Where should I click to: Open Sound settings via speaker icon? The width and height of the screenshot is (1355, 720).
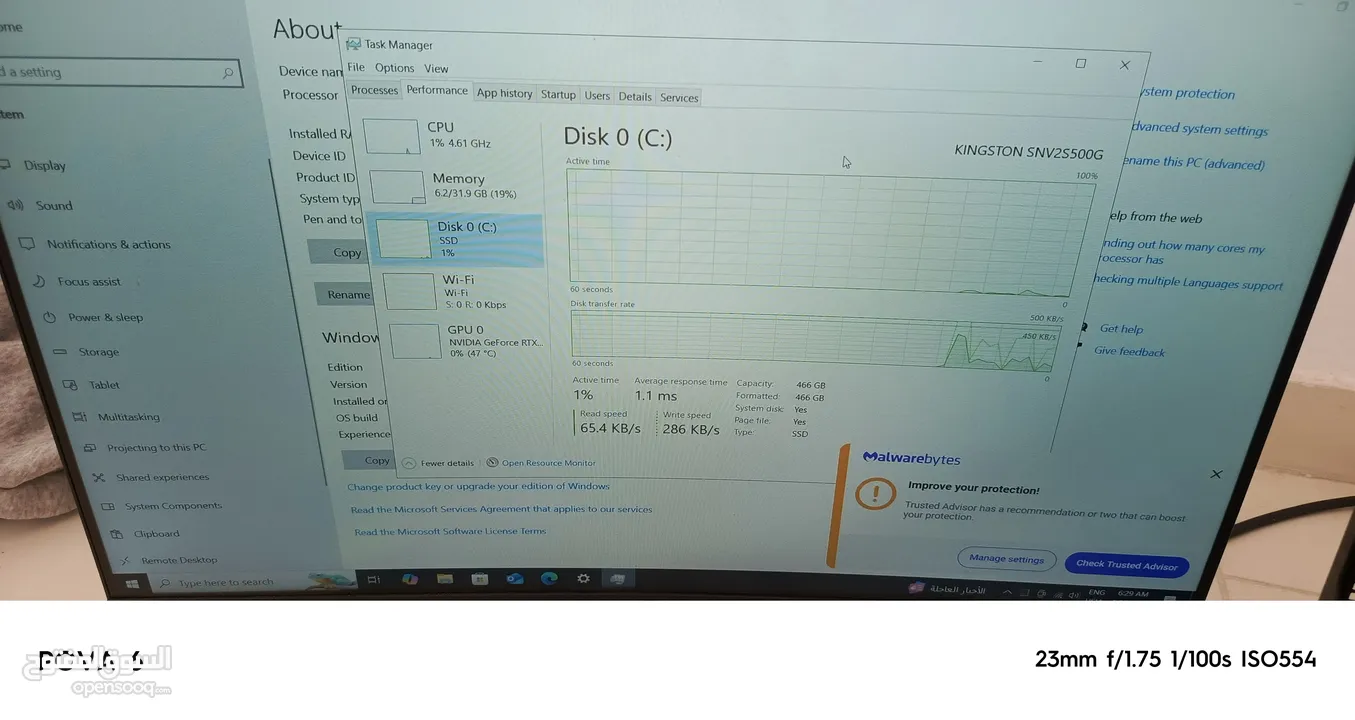tap(14, 205)
